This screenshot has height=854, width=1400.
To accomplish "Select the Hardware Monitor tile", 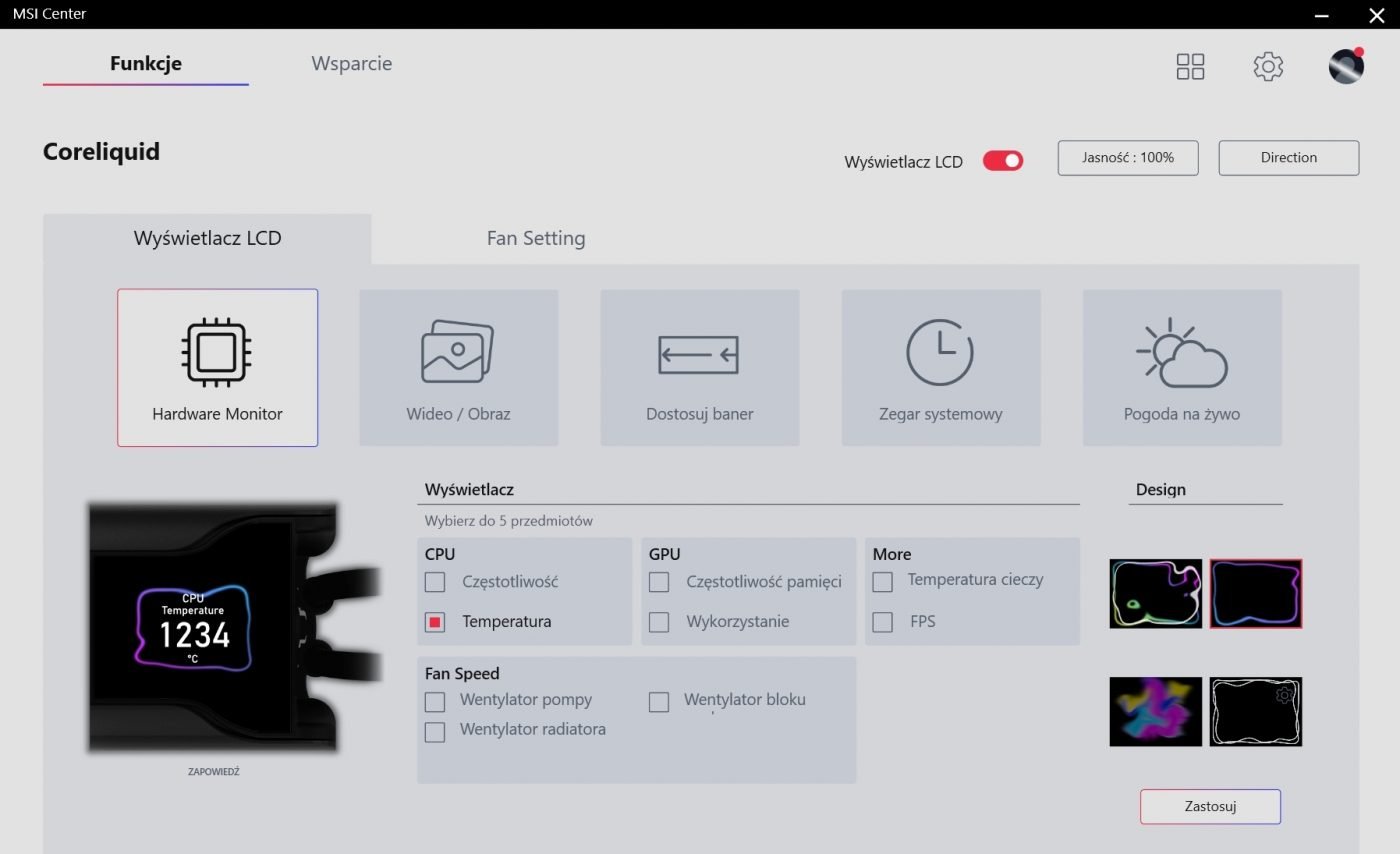I will click(217, 367).
